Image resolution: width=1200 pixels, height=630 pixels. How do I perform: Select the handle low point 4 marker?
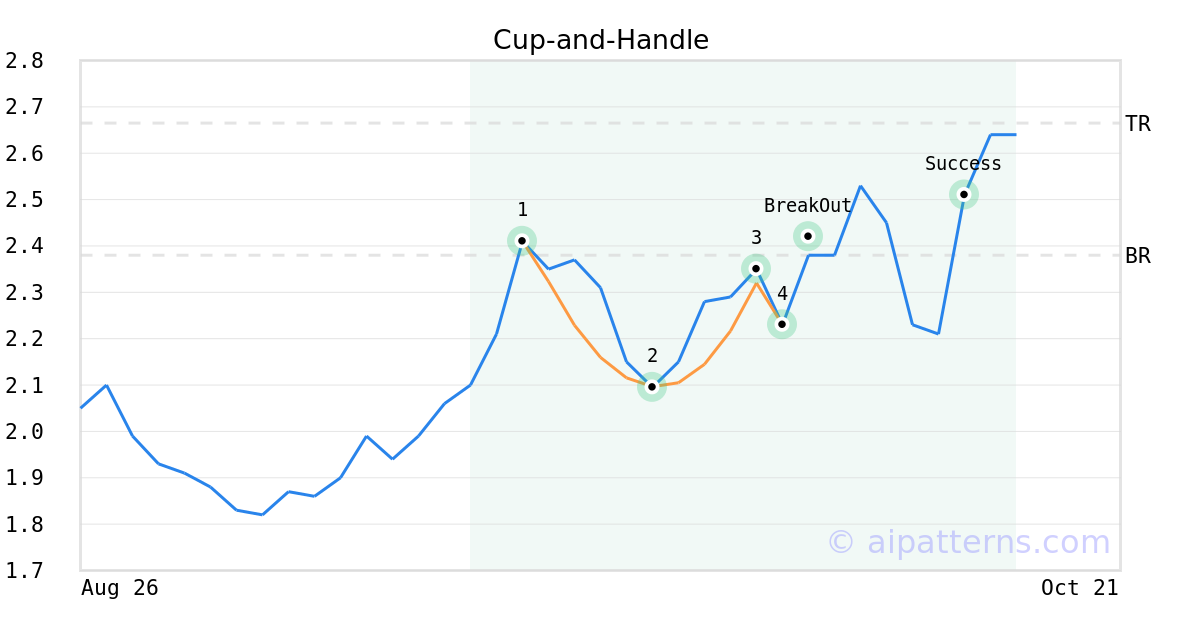click(x=782, y=323)
